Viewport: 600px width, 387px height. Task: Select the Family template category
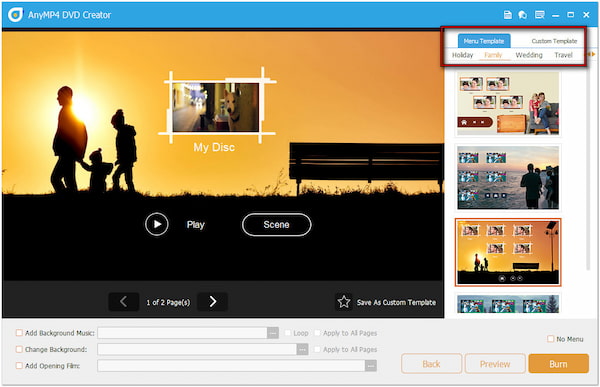click(x=493, y=55)
